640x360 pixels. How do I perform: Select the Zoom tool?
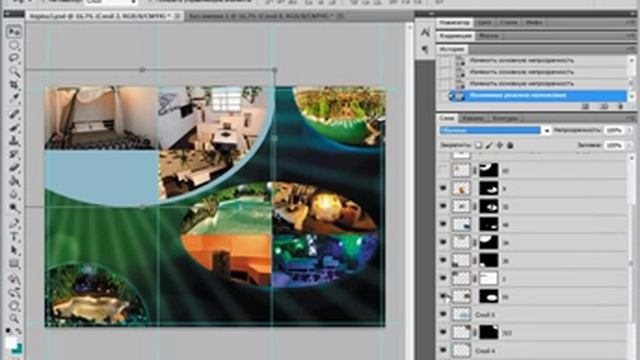click(x=15, y=318)
